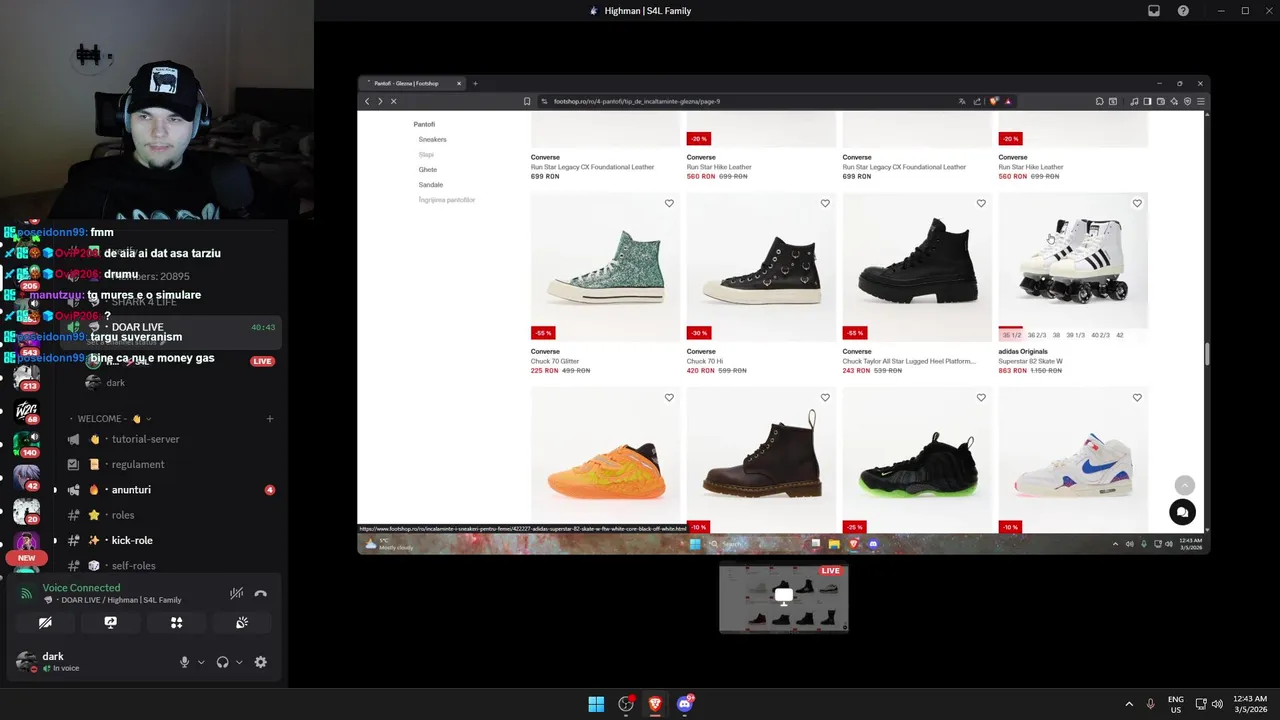Wishlist the Chuck Taylor Lugged Heel Platform boot
Screen dimensions: 1280x720
coord(981,203)
